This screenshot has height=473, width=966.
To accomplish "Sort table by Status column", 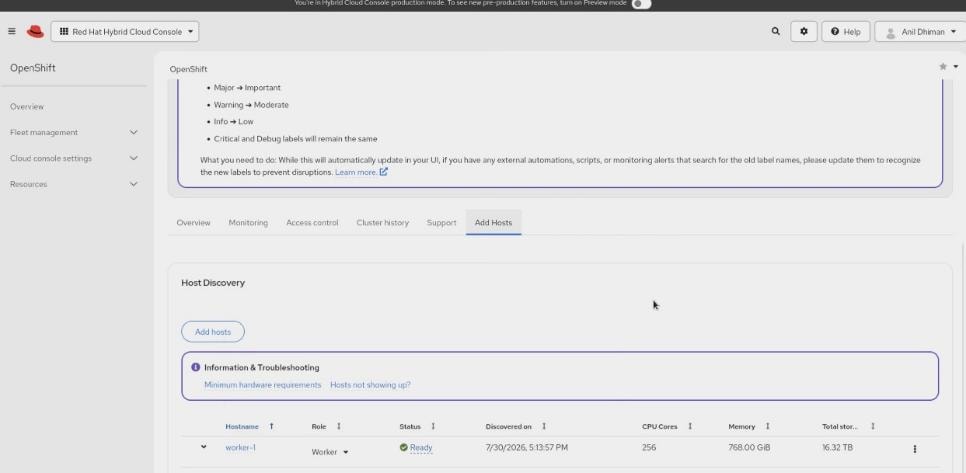I will (x=417, y=426).
